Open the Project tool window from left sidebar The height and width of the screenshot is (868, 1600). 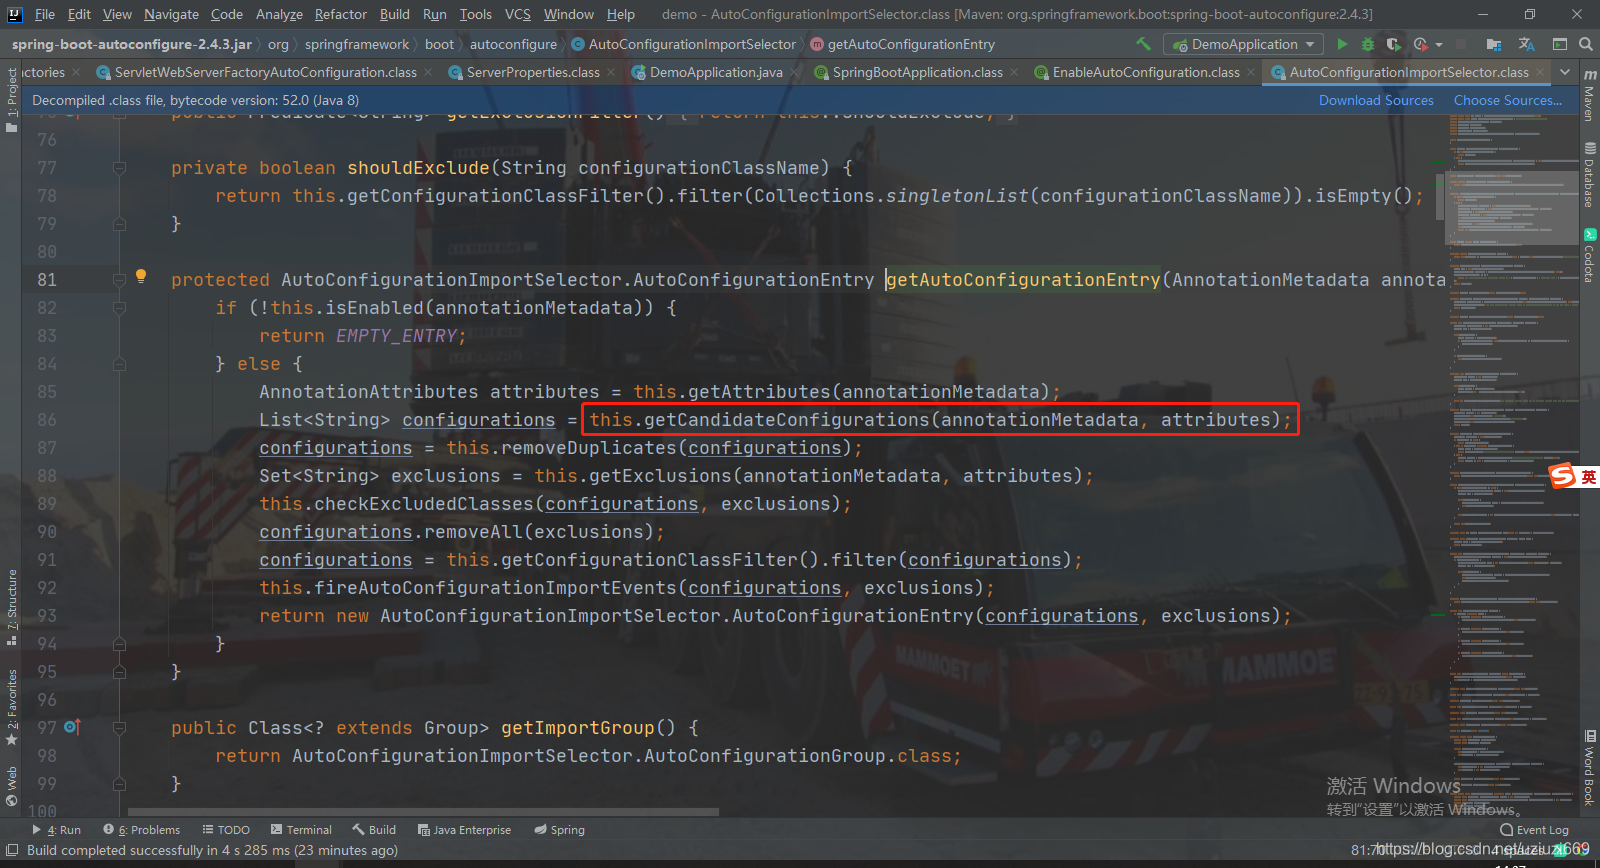[x=12, y=99]
